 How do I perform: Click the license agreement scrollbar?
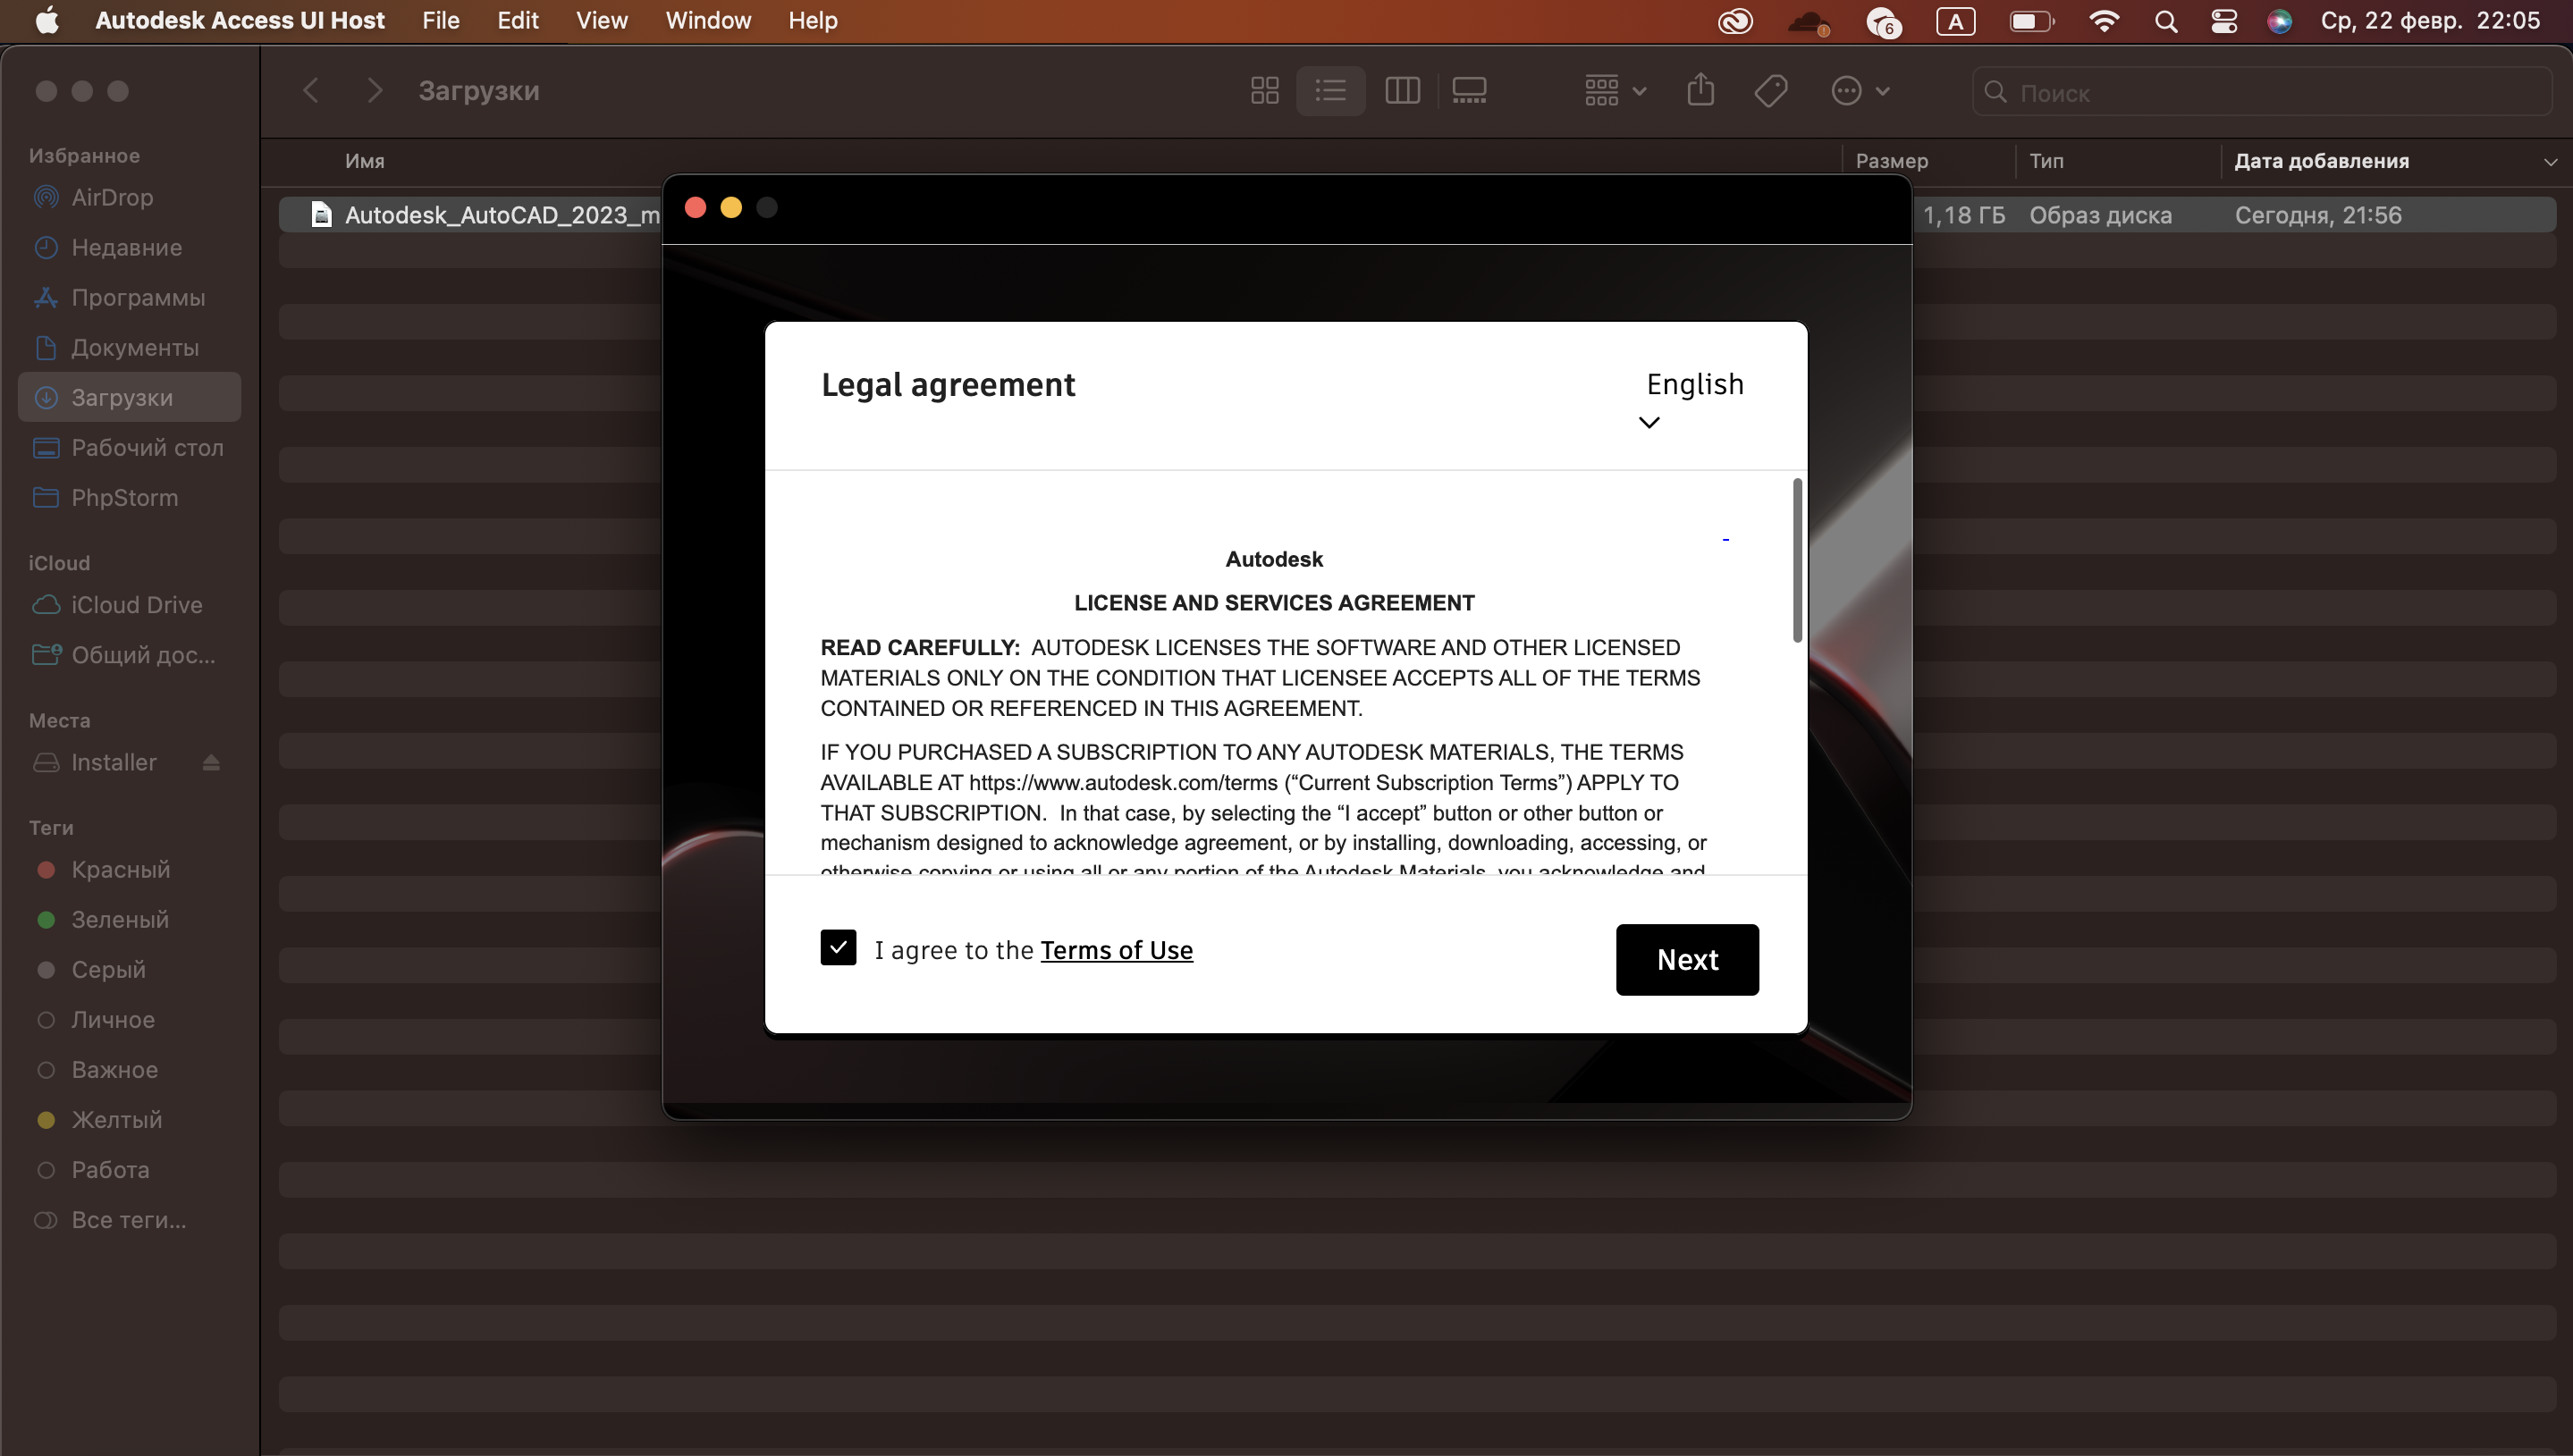(x=1797, y=560)
